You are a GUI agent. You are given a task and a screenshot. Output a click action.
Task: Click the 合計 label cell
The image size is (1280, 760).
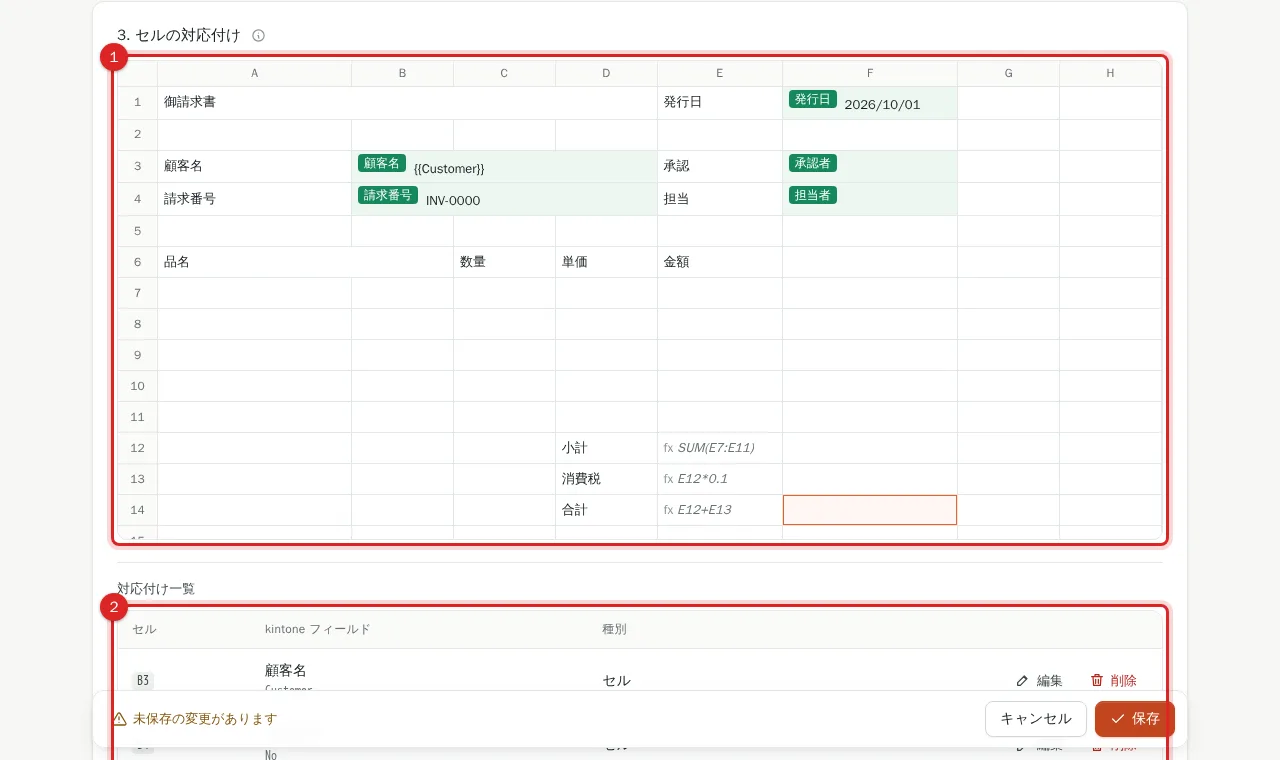pos(606,510)
